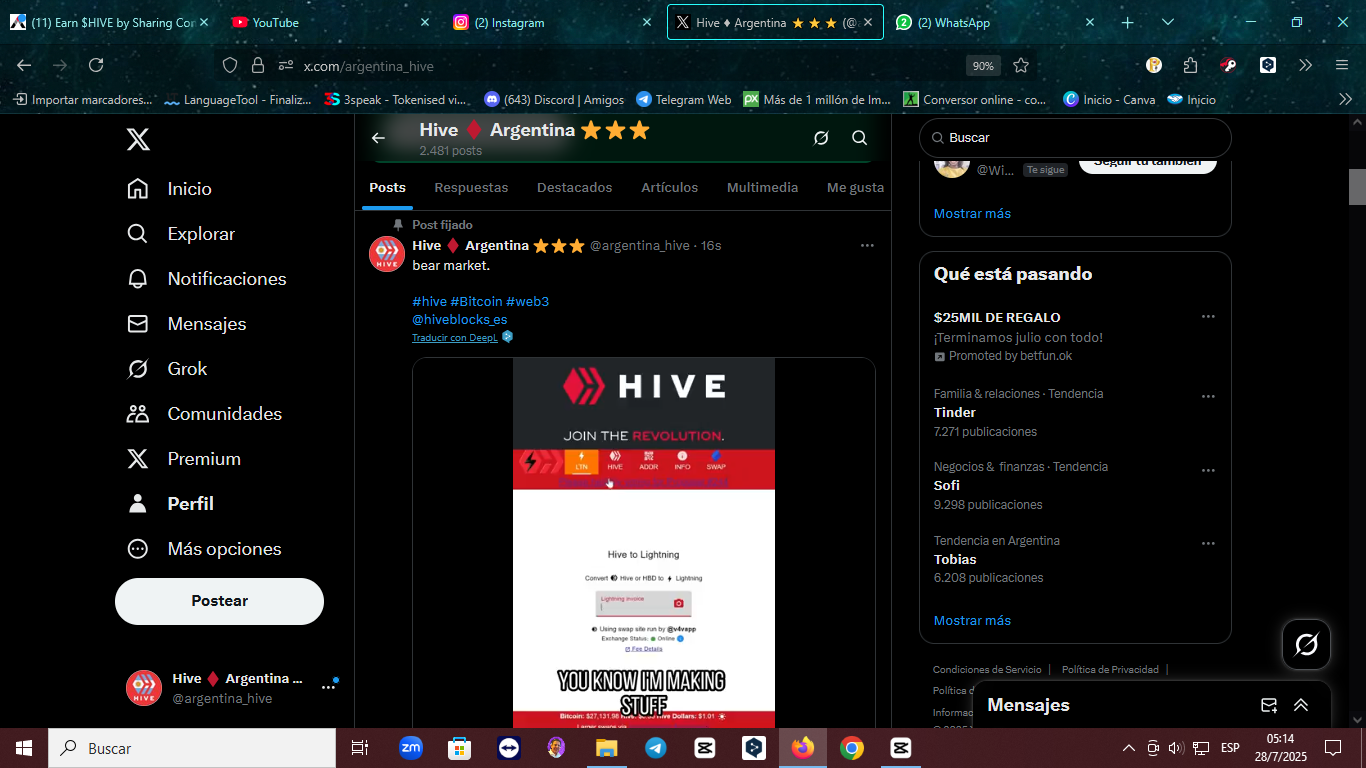Expand the Mensajes drawer

1301,705
